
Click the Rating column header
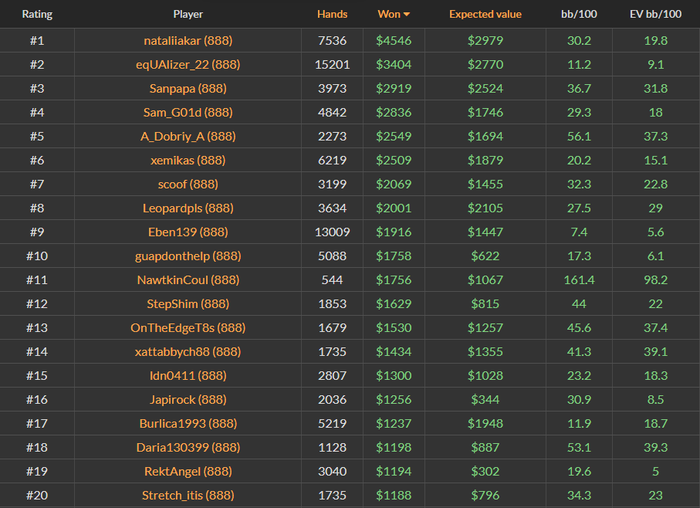click(x=37, y=15)
